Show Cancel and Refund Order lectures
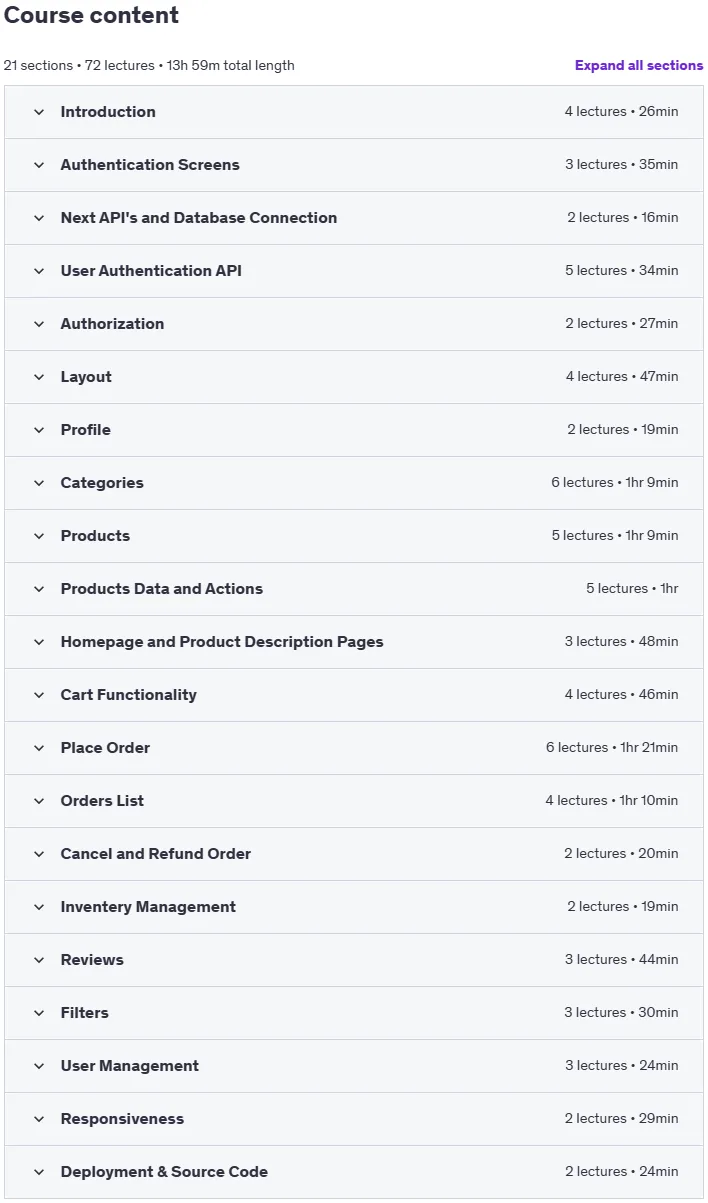The image size is (708, 1203). [354, 854]
